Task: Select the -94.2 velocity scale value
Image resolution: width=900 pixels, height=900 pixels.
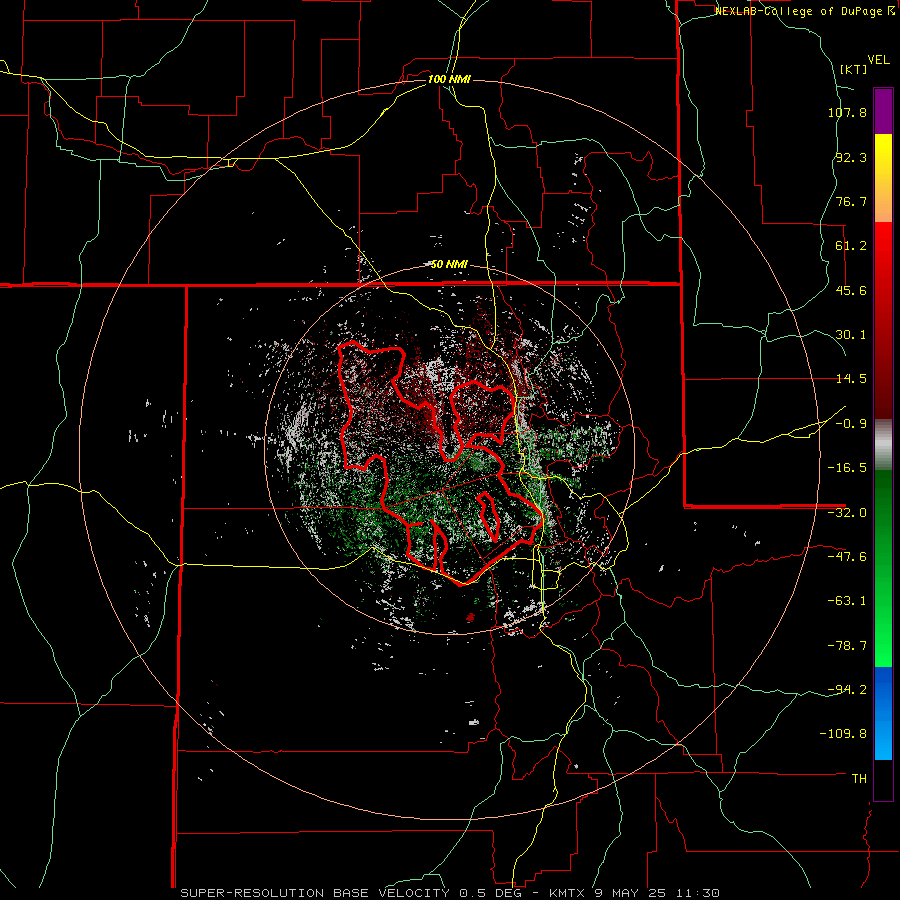Action: [847, 690]
